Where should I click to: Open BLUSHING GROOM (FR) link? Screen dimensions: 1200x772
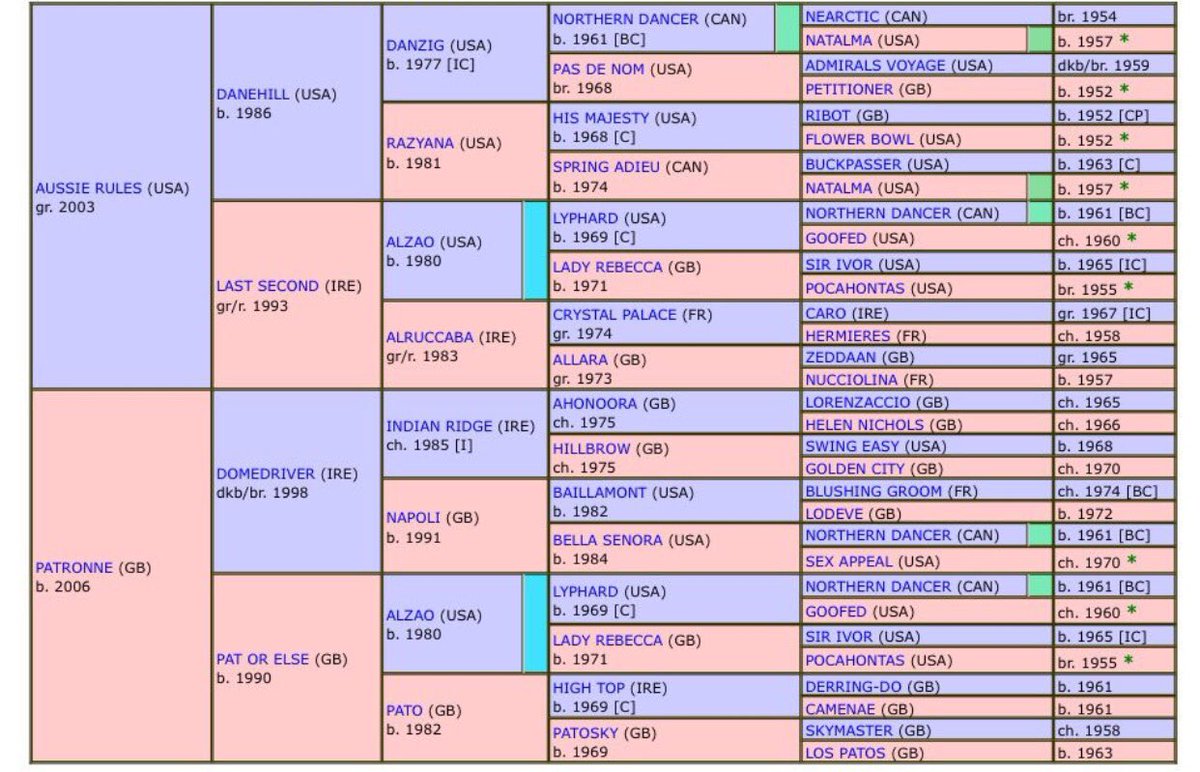[891, 491]
